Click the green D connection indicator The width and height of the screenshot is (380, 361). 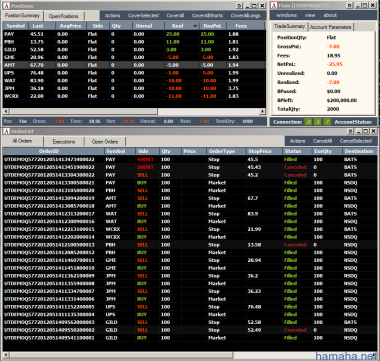click(309, 122)
